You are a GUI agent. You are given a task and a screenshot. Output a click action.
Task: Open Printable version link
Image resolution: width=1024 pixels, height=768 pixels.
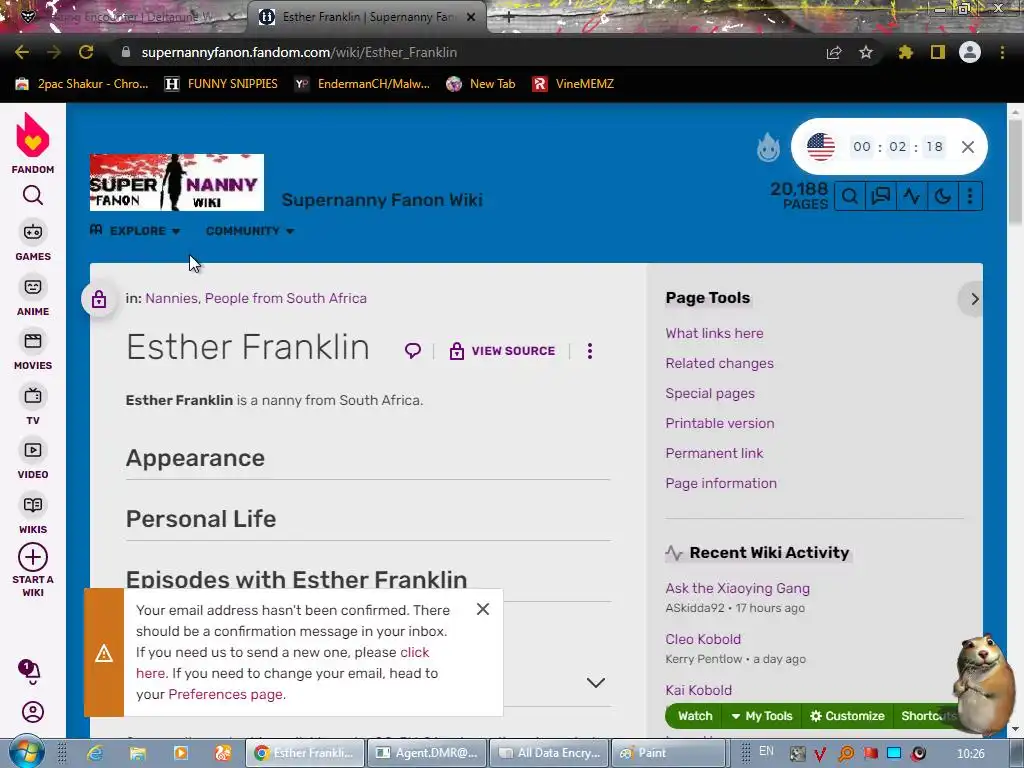pos(720,423)
